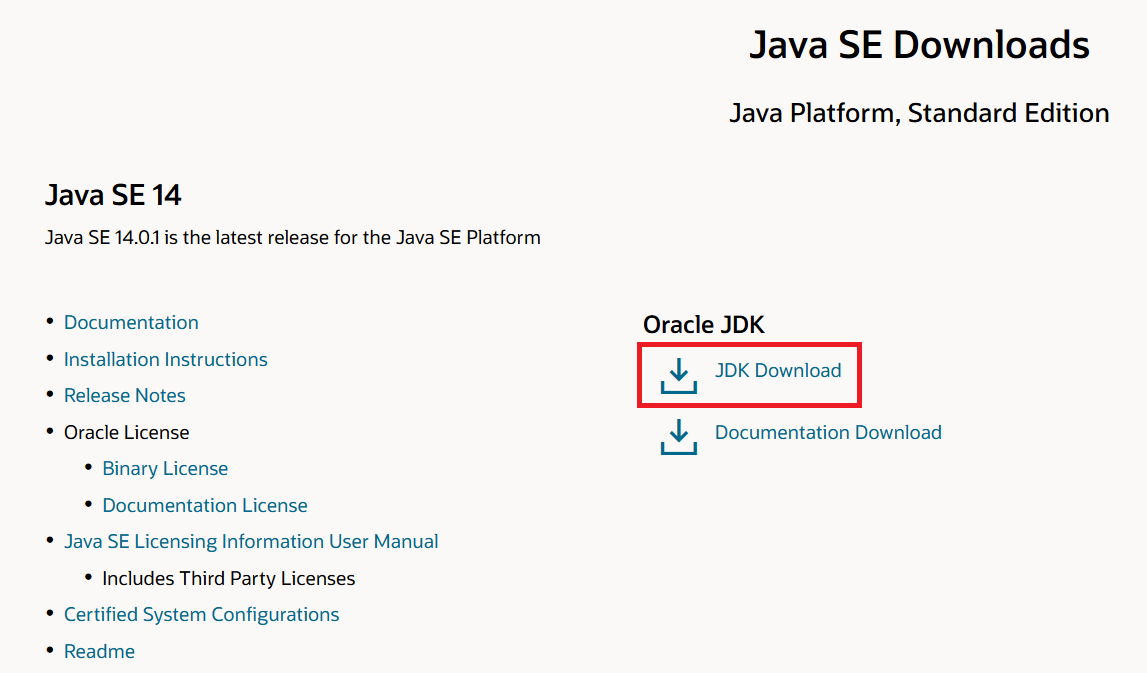Open the Readme link

(x=99, y=651)
